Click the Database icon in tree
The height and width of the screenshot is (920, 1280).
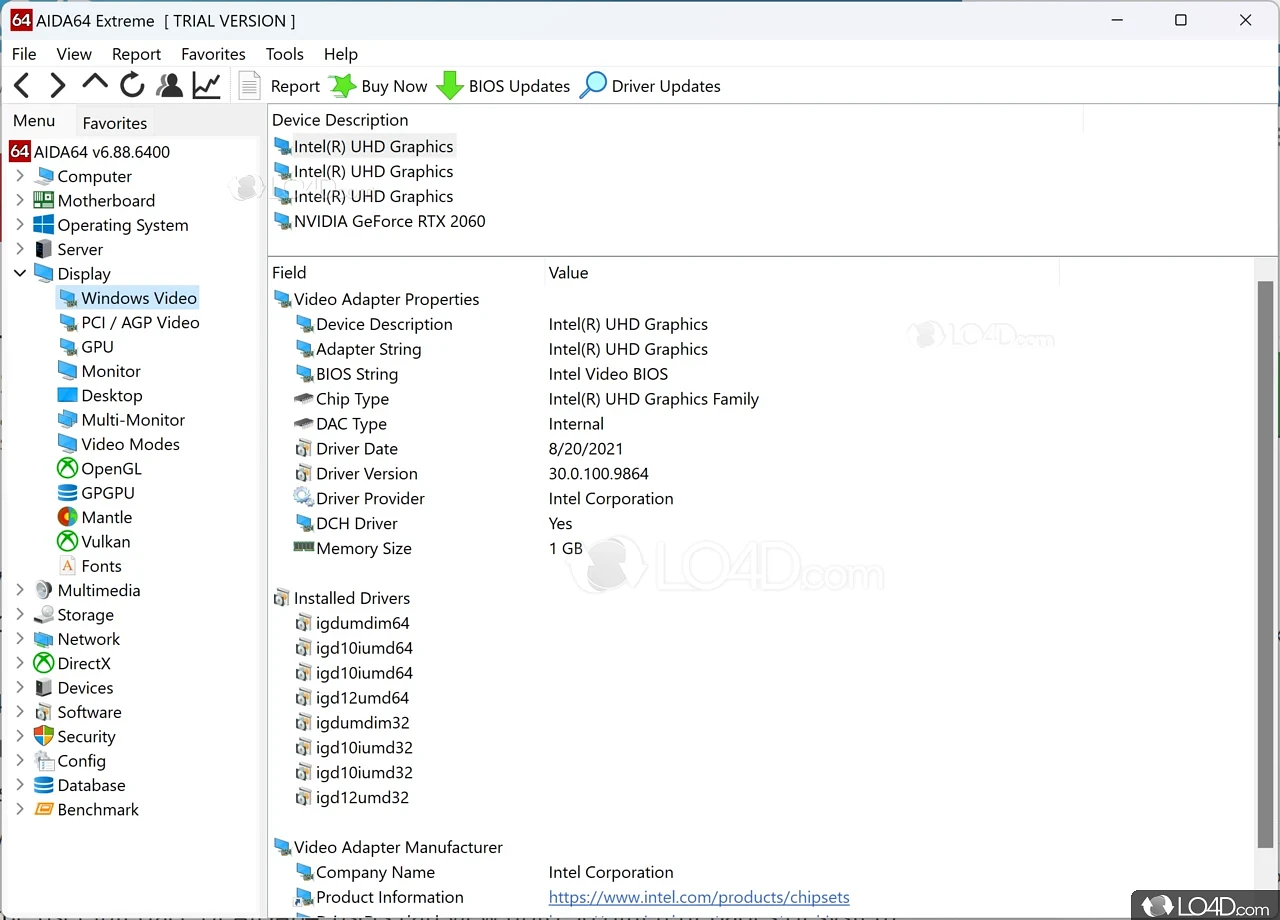click(x=43, y=785)
